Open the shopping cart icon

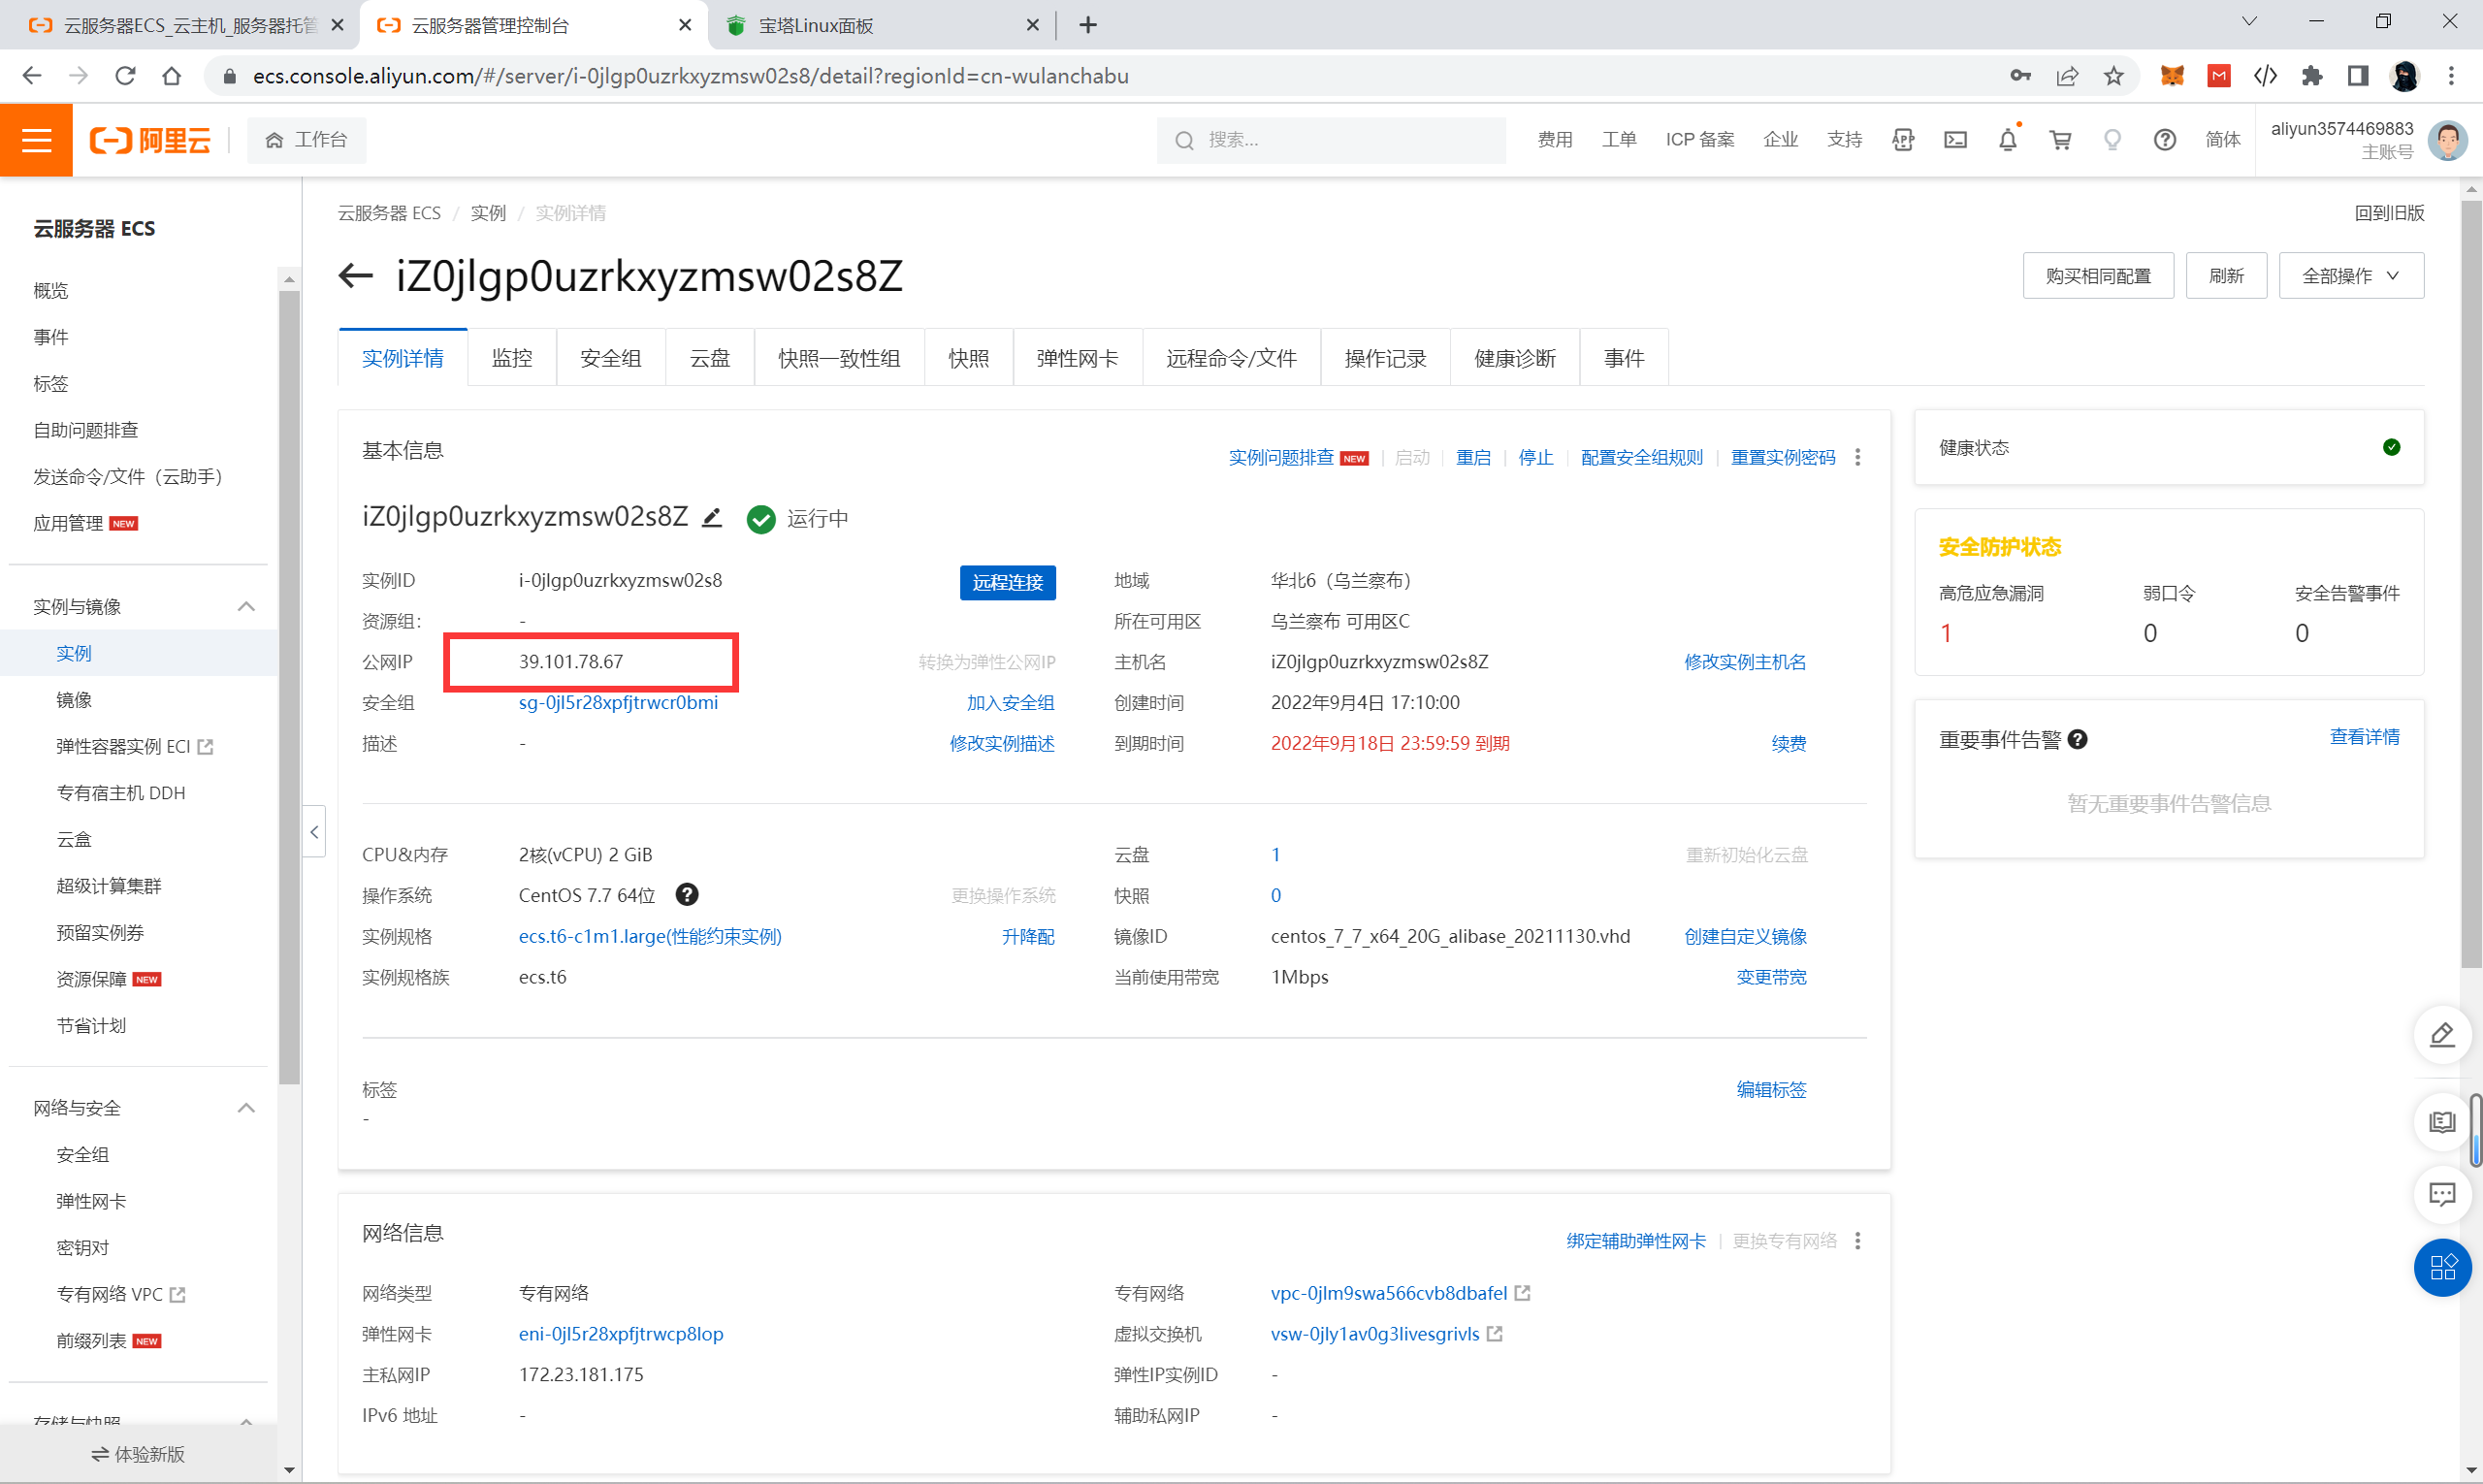point(2060,140)
